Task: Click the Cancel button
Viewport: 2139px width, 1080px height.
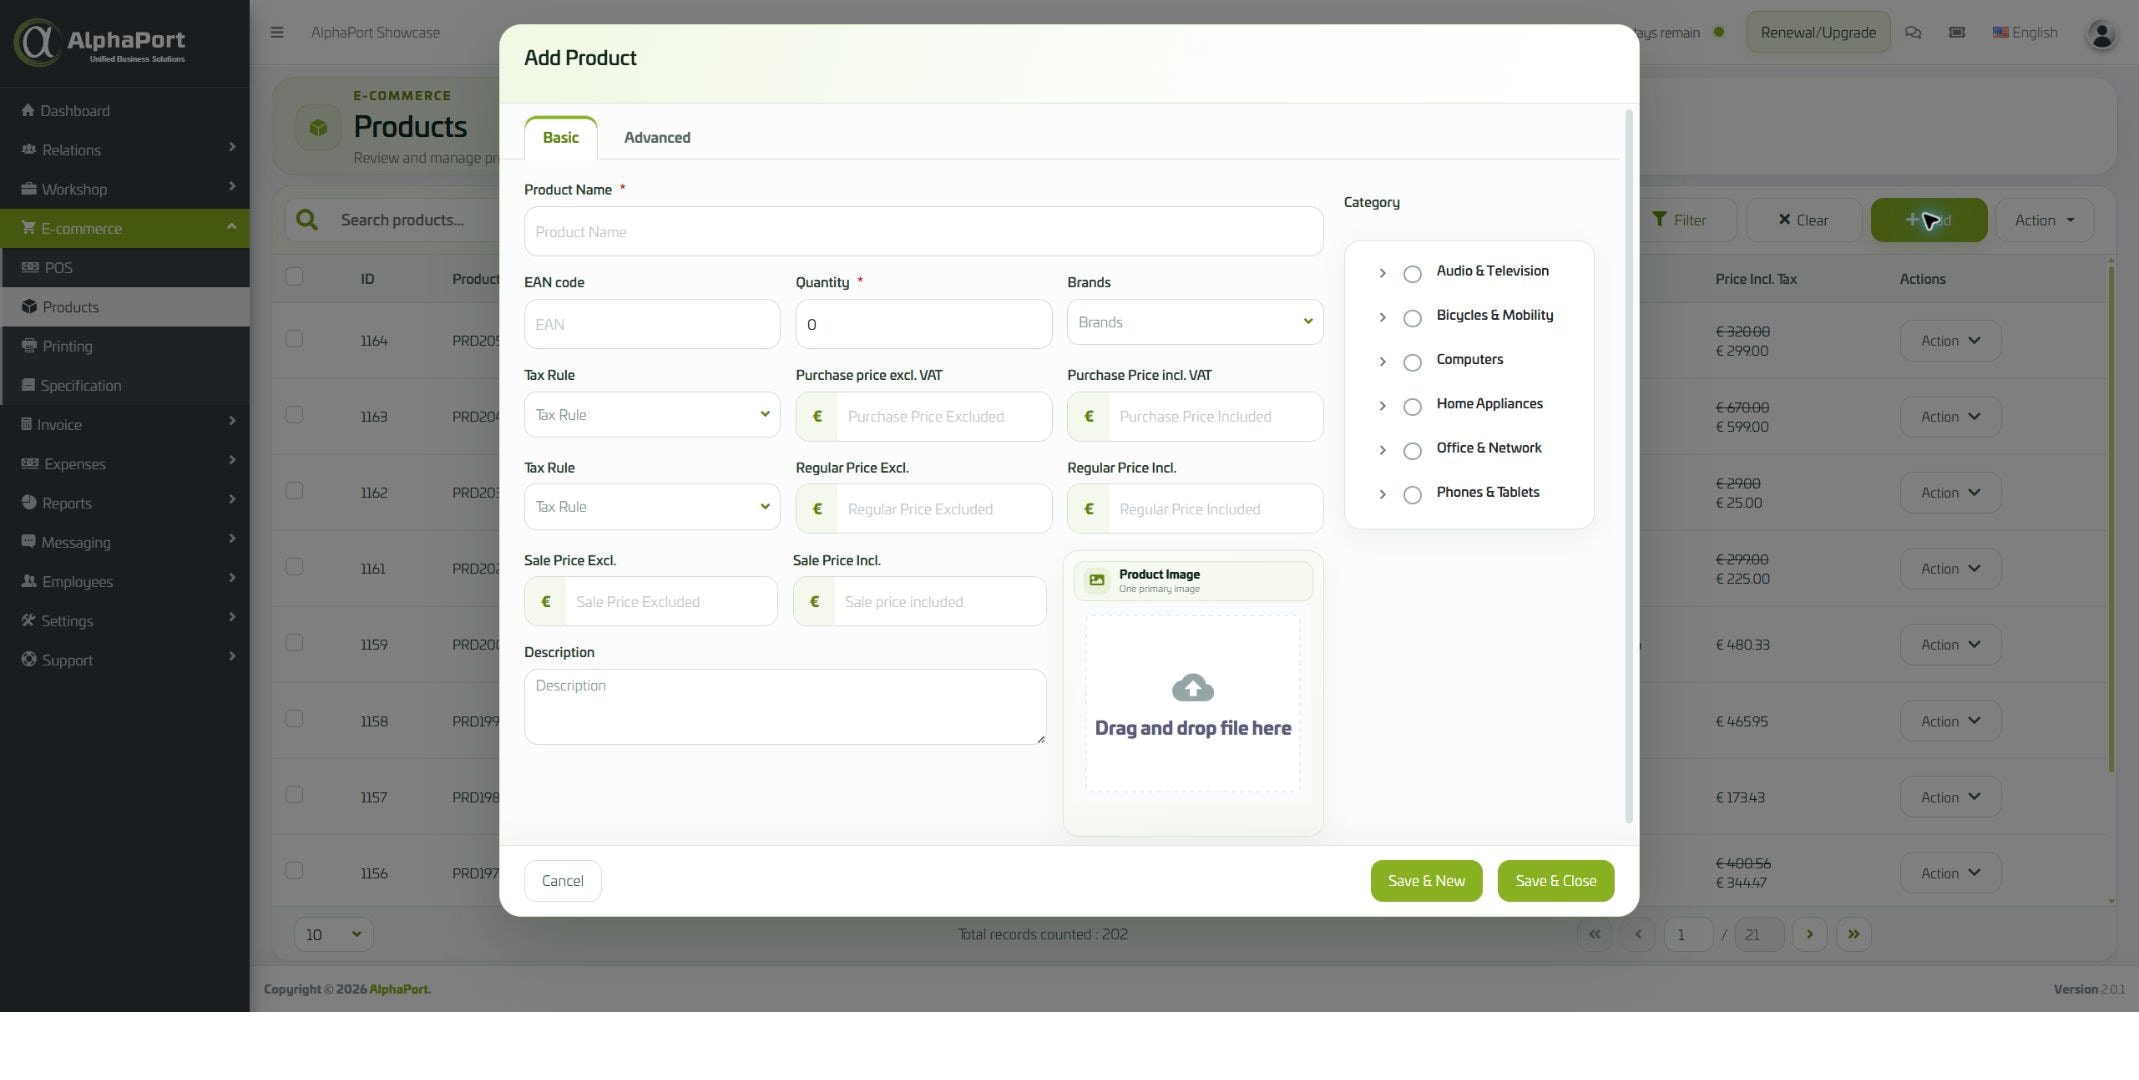Action: pyautogui.click(x=562, y=881)
